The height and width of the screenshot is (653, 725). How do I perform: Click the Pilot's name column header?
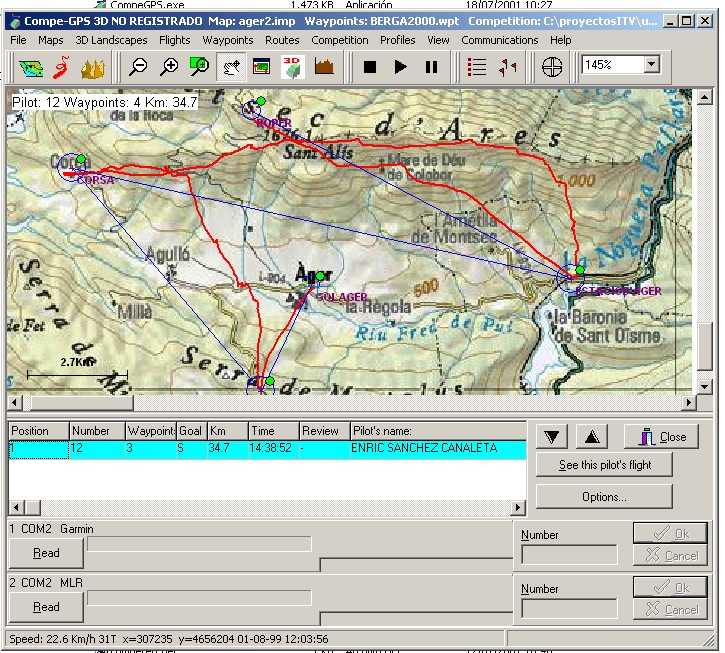[x=438, y=431]
